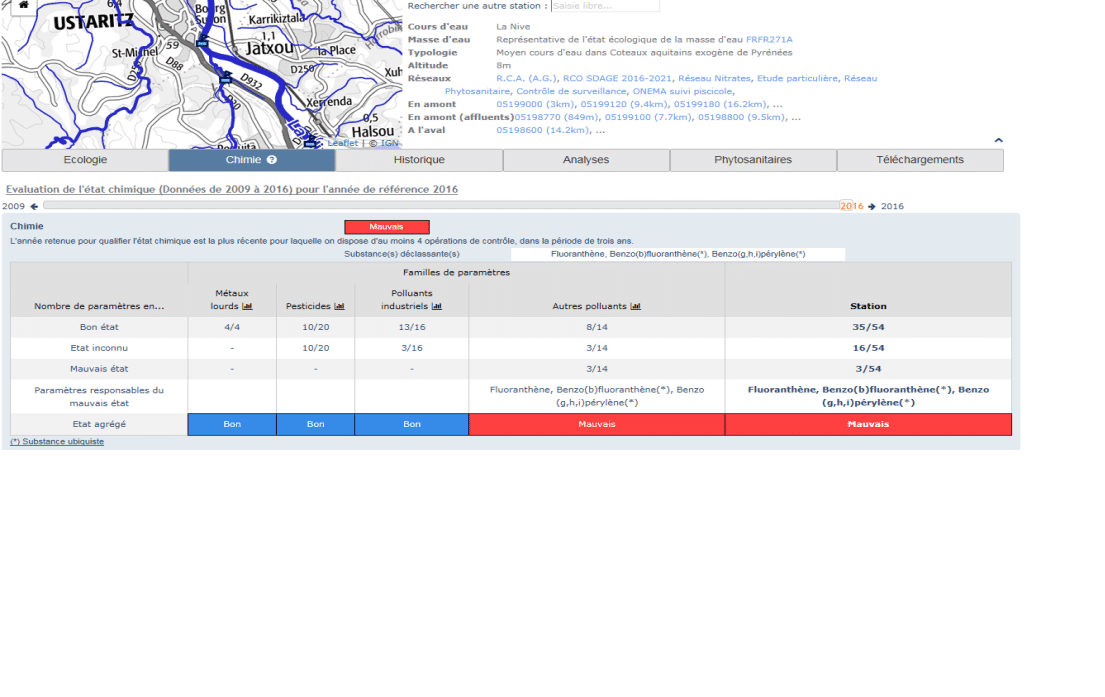Click the 2016 handle on year slider

[x=850, y=206]
